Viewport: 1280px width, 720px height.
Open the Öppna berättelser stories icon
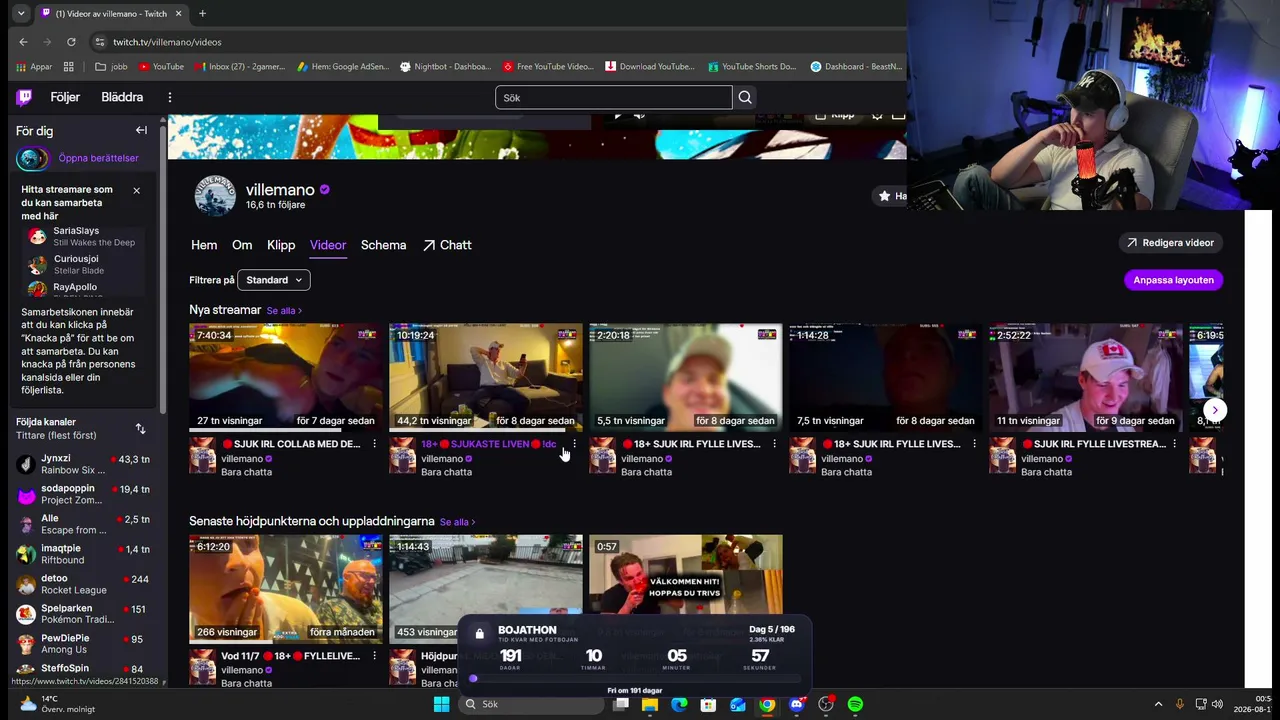pyautogui.click(x=32, y=158)
